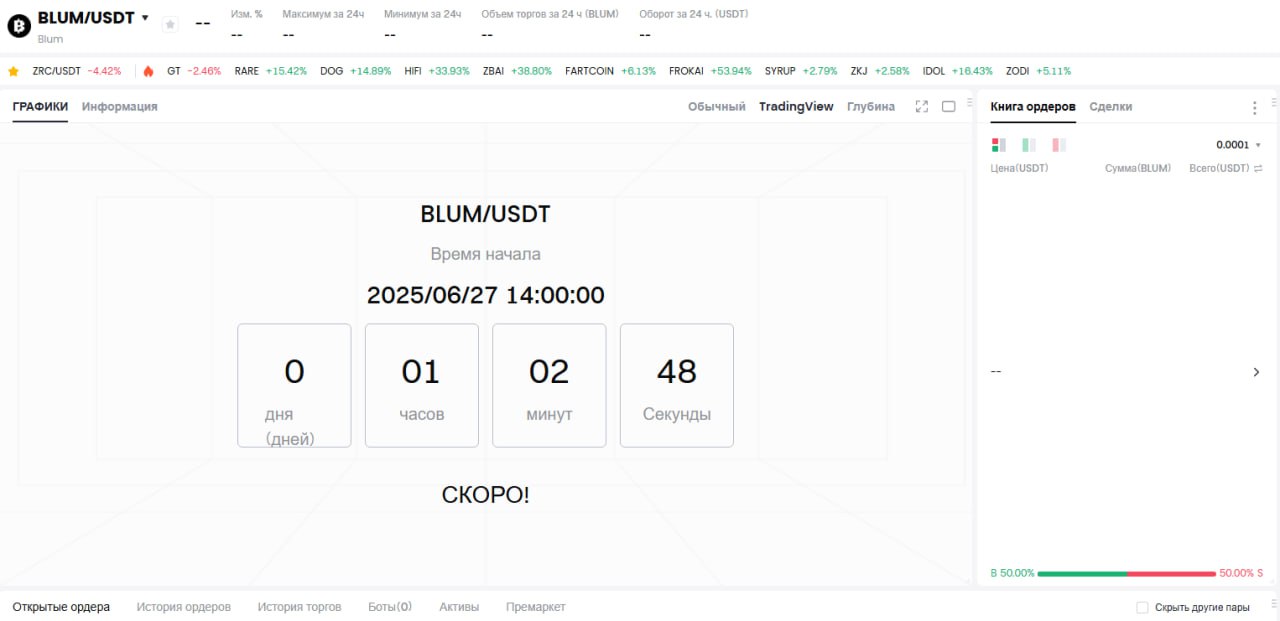Swap the Всего(USDT) column unit

(1258, 168)
